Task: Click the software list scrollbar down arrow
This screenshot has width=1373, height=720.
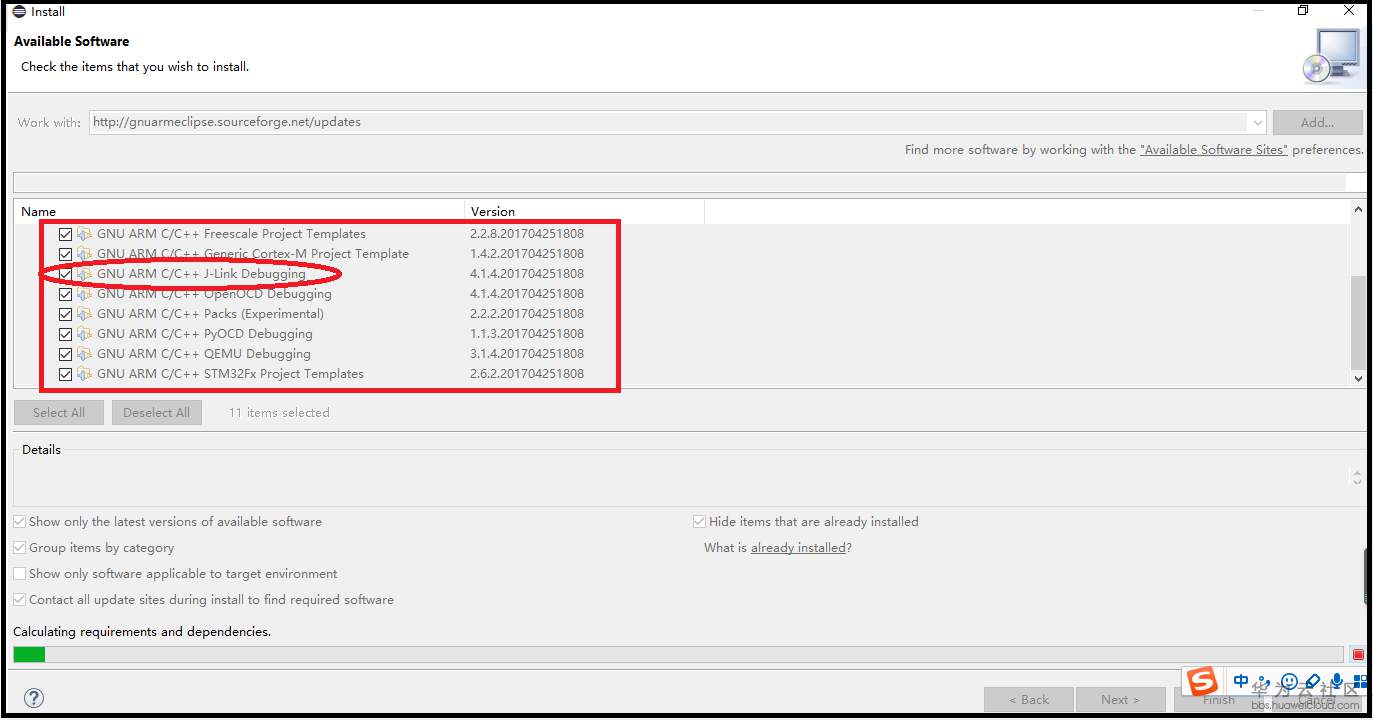Action: tap(1358, 379)
